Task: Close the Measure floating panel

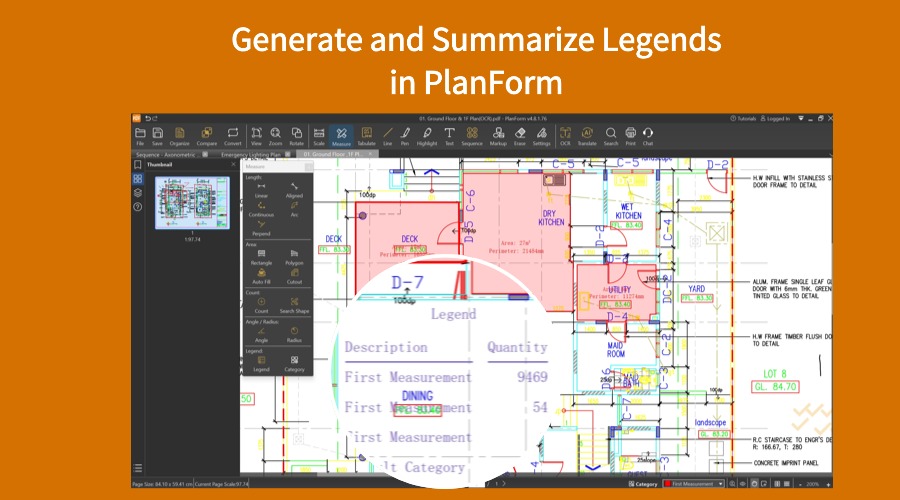Action: pos(308,166)
